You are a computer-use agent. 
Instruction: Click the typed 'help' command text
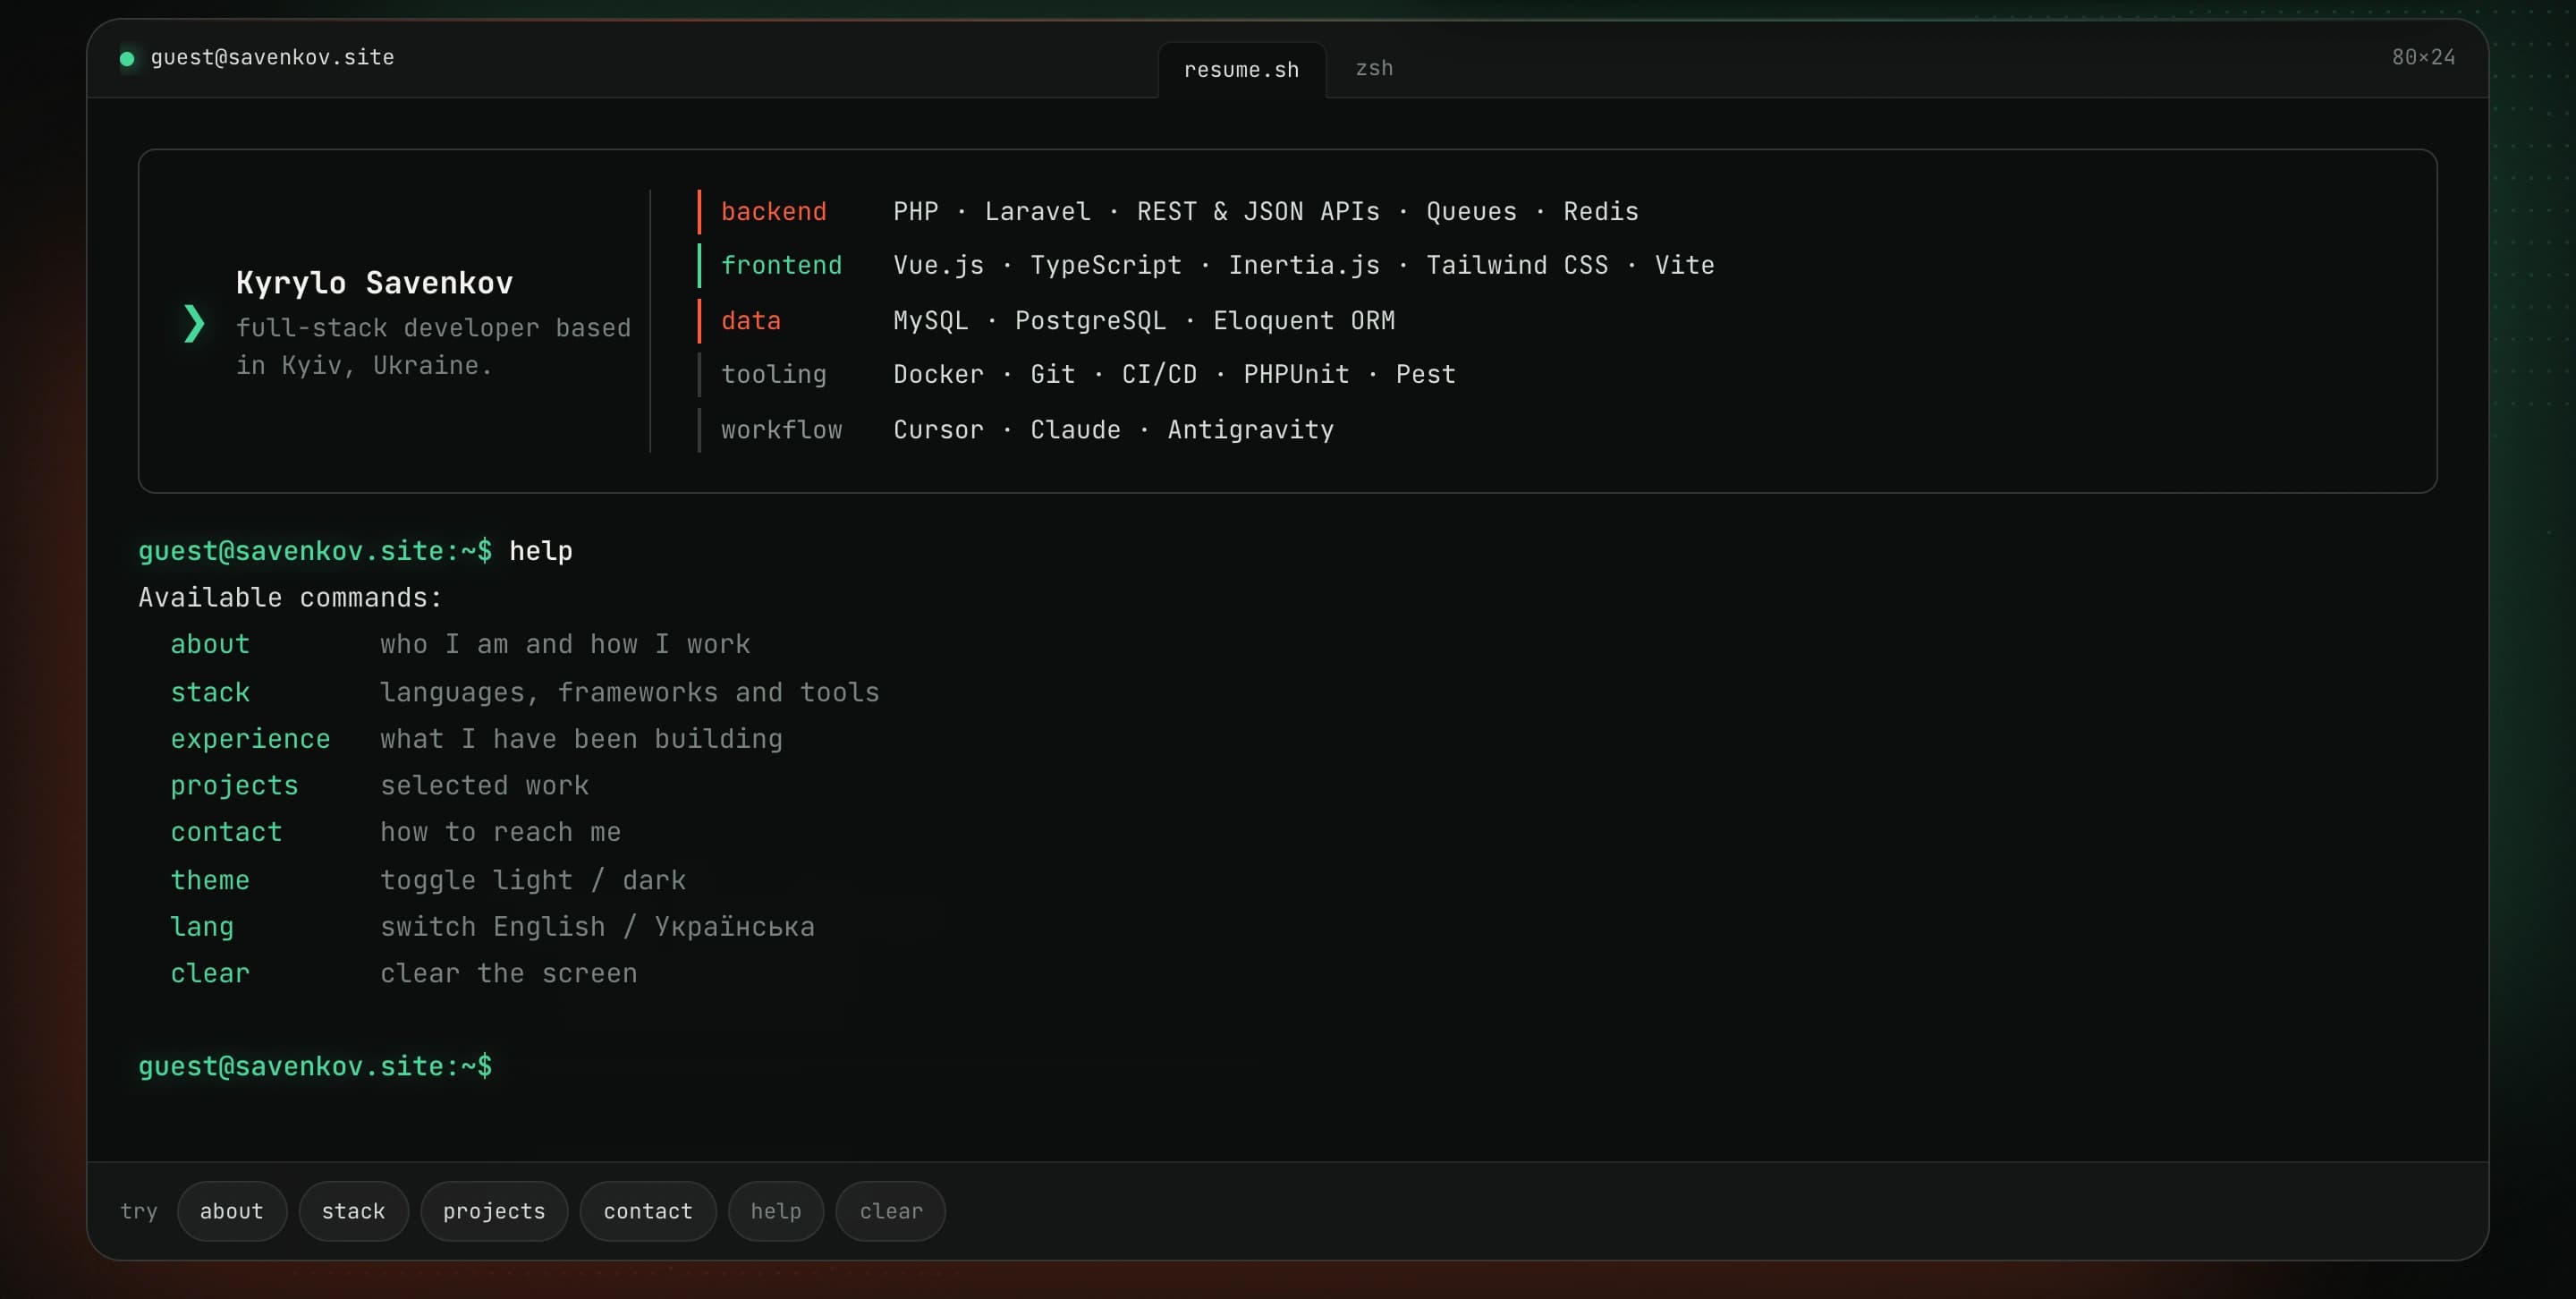(541, 551)
